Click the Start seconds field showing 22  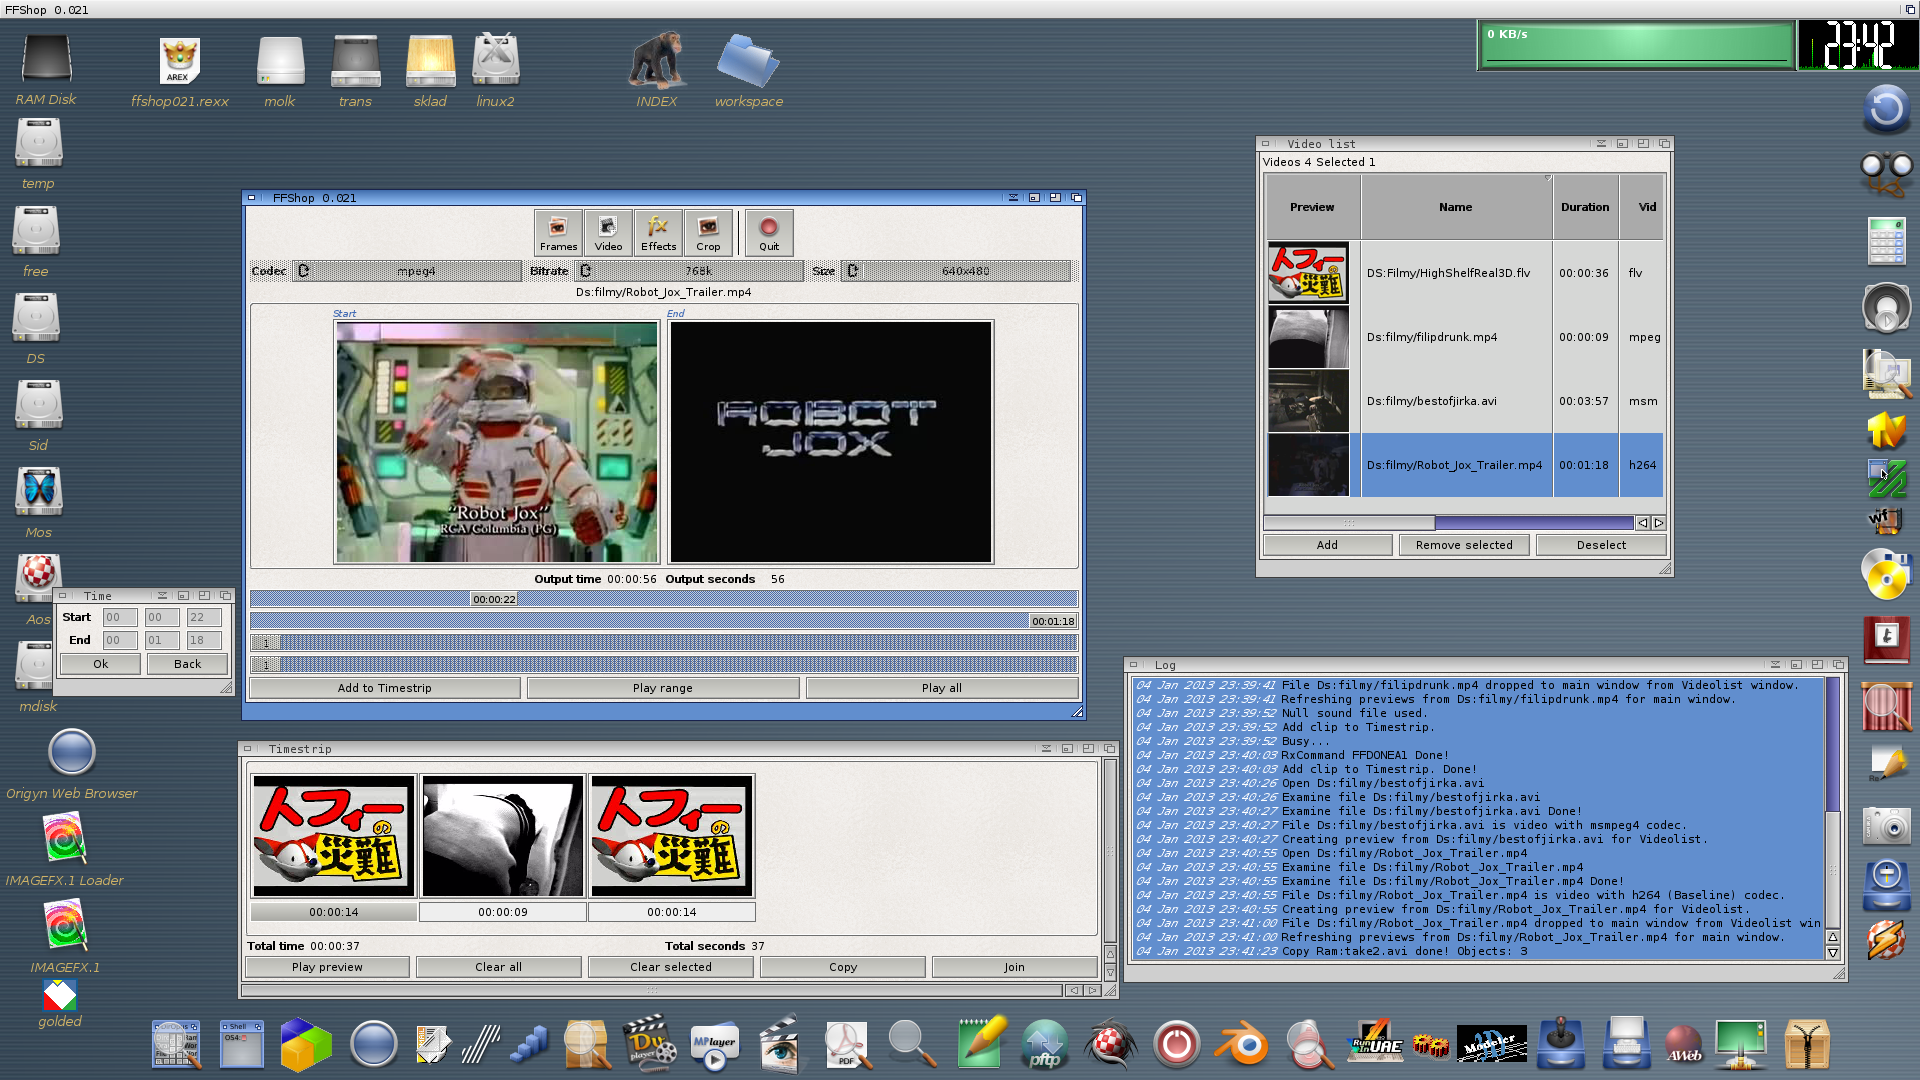click(204, 618)
